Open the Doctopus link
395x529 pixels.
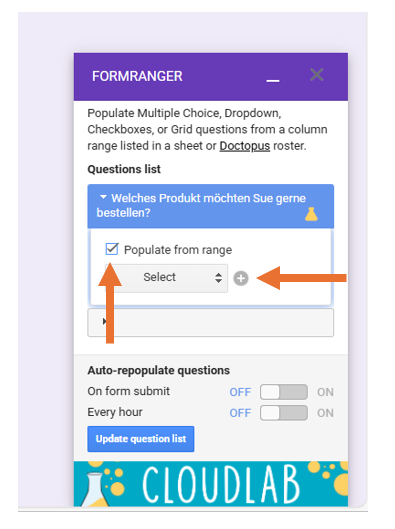pos(245,146)
